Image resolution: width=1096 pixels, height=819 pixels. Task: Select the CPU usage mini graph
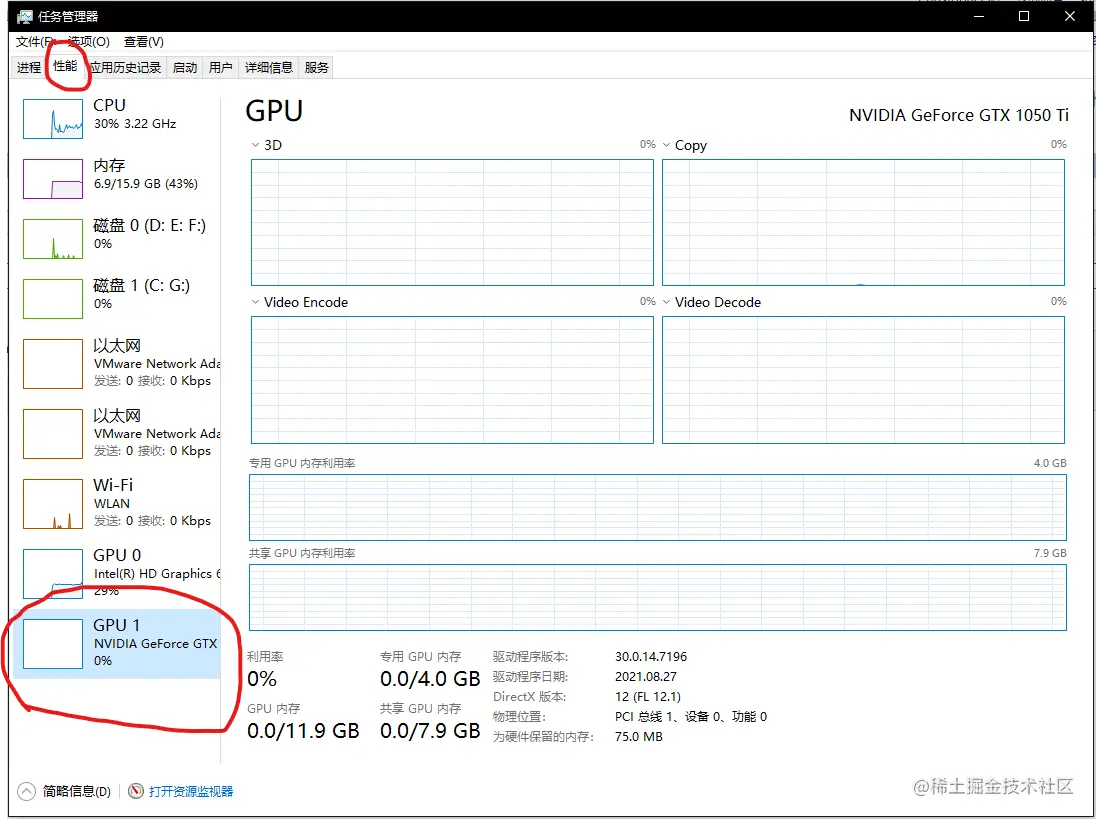53,119
